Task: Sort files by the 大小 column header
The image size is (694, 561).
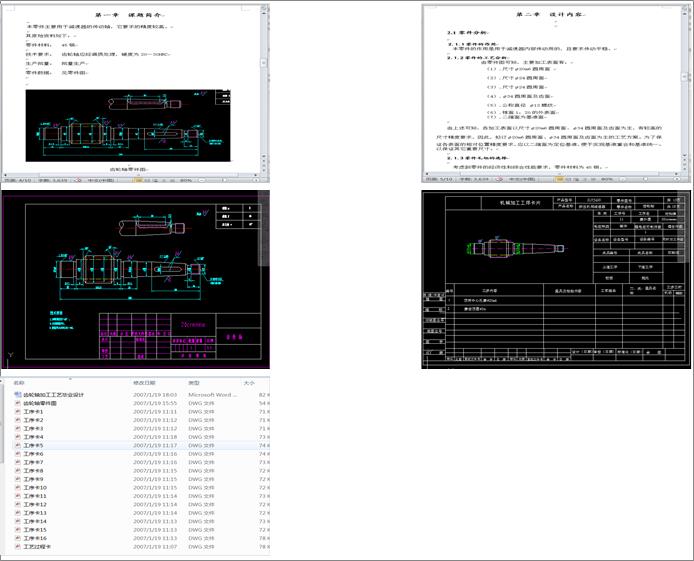Action: coord(249,383)
